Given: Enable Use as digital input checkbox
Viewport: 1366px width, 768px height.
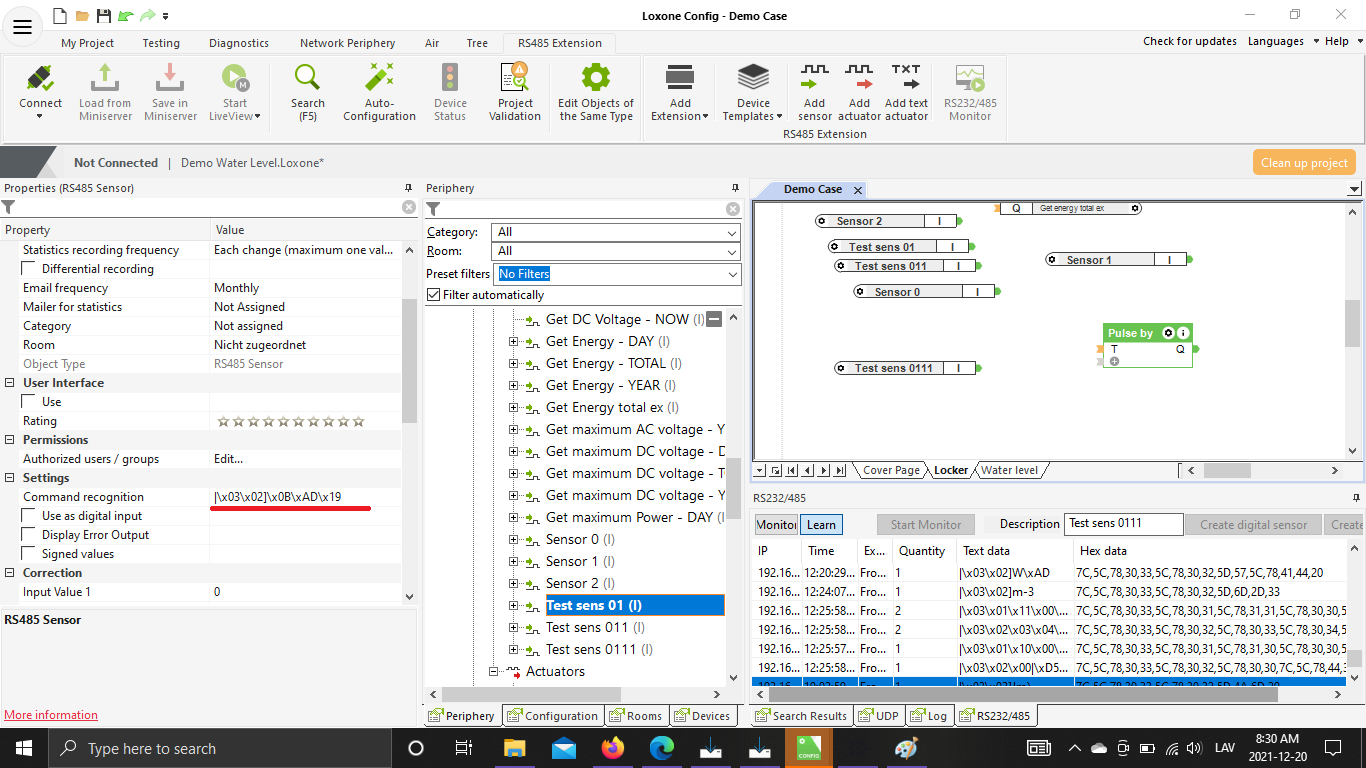Looking at the screenshot, I should tap(29, 516).
